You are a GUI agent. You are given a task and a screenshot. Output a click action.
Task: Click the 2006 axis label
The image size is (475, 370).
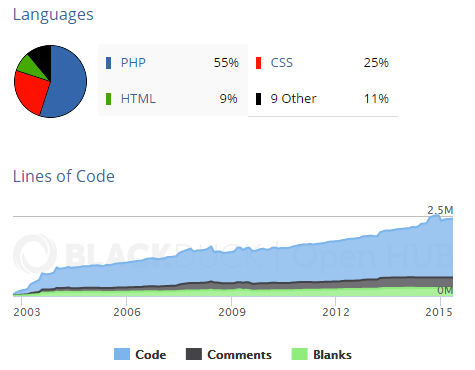coord(127,312)
